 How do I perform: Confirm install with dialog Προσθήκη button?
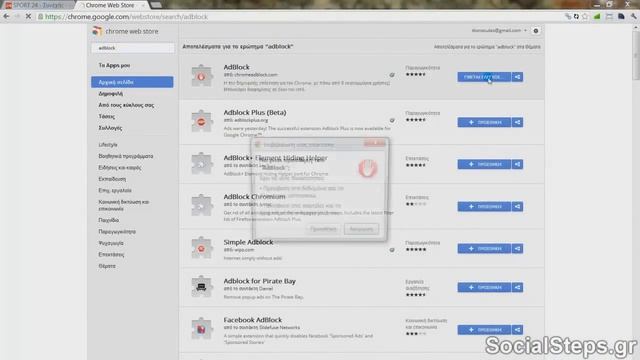point(323,229)
